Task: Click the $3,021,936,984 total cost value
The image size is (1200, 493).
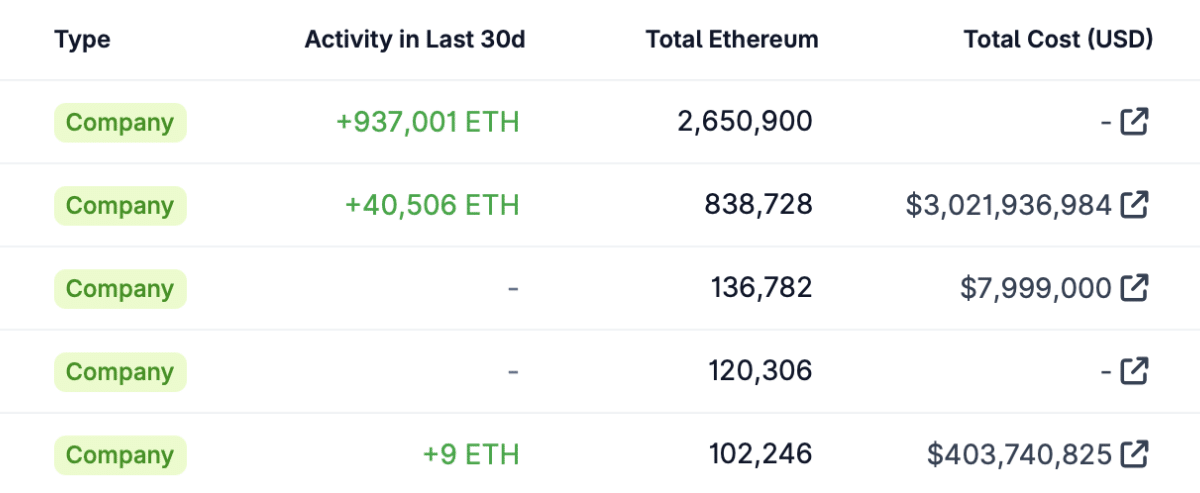Action: click(1008, 206)
